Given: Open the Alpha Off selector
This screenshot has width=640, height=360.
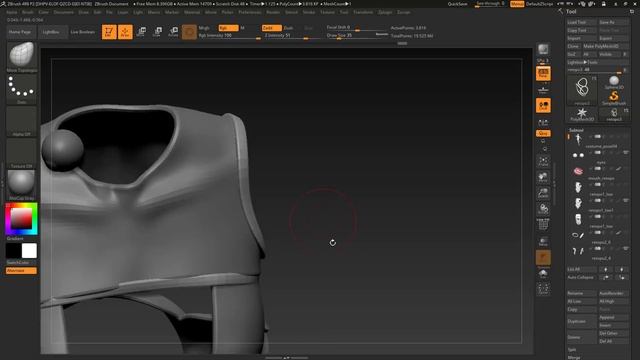Looking at the screenshot, I should [22, 120].
